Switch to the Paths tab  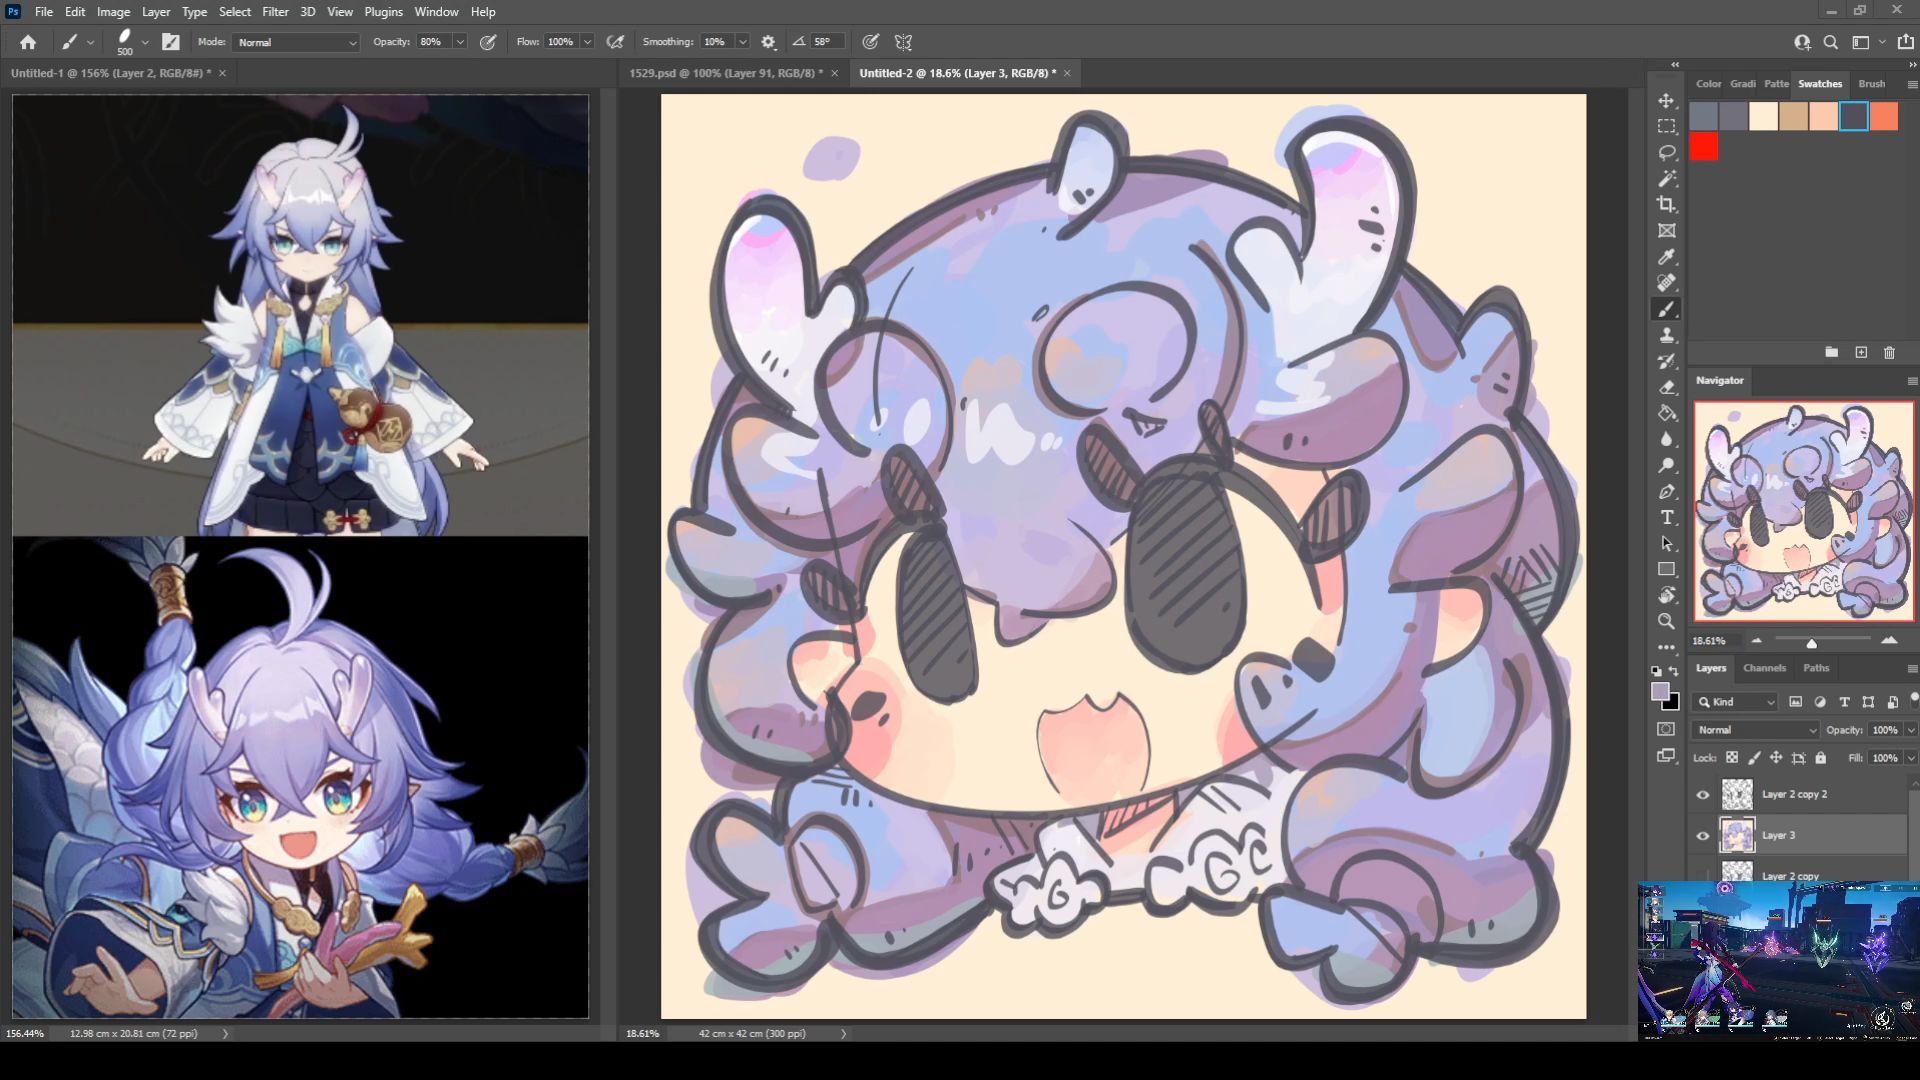coord(1816,668)
